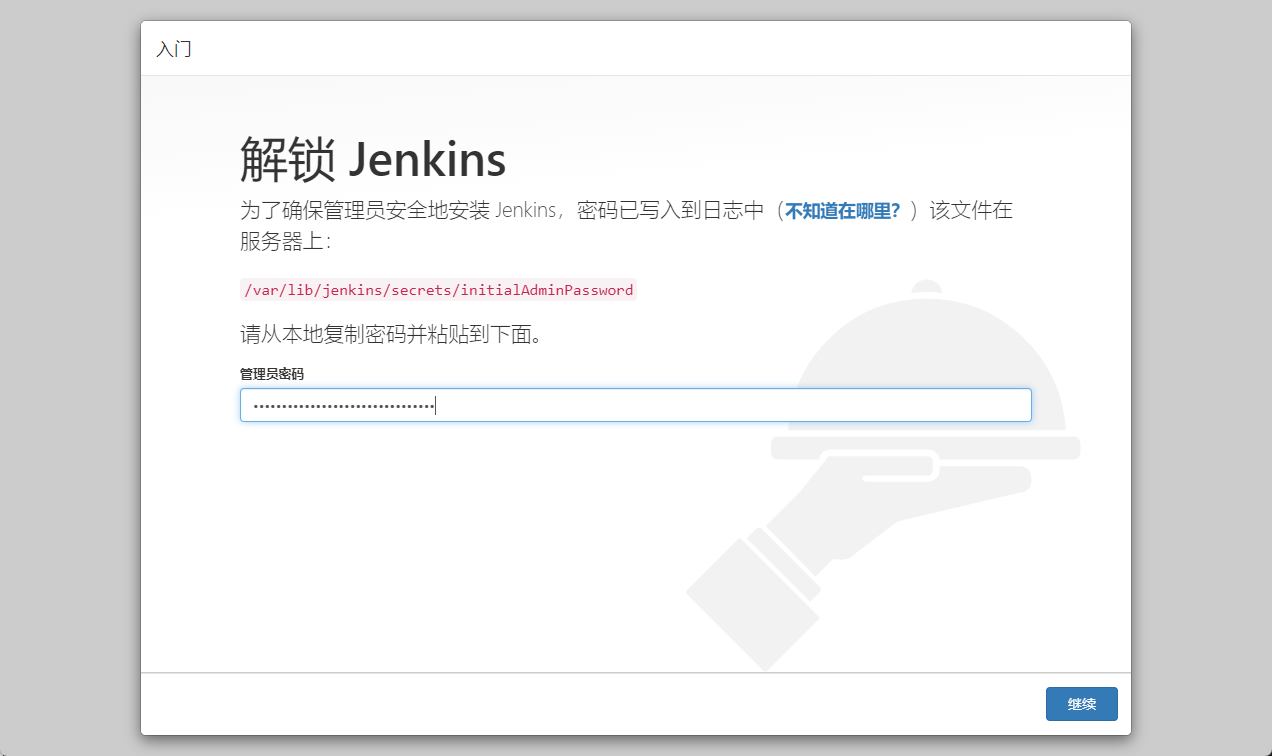Focus the 管理员密码 password input field

(x=635, y=405)
